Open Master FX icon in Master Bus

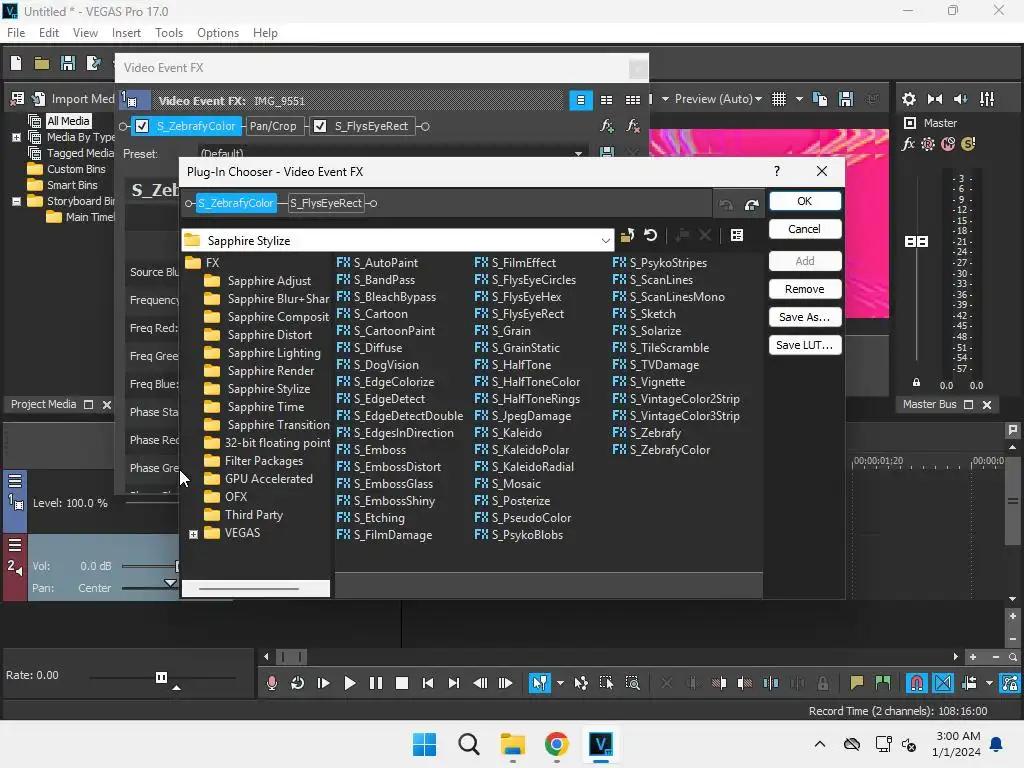(x=908, y=144)
